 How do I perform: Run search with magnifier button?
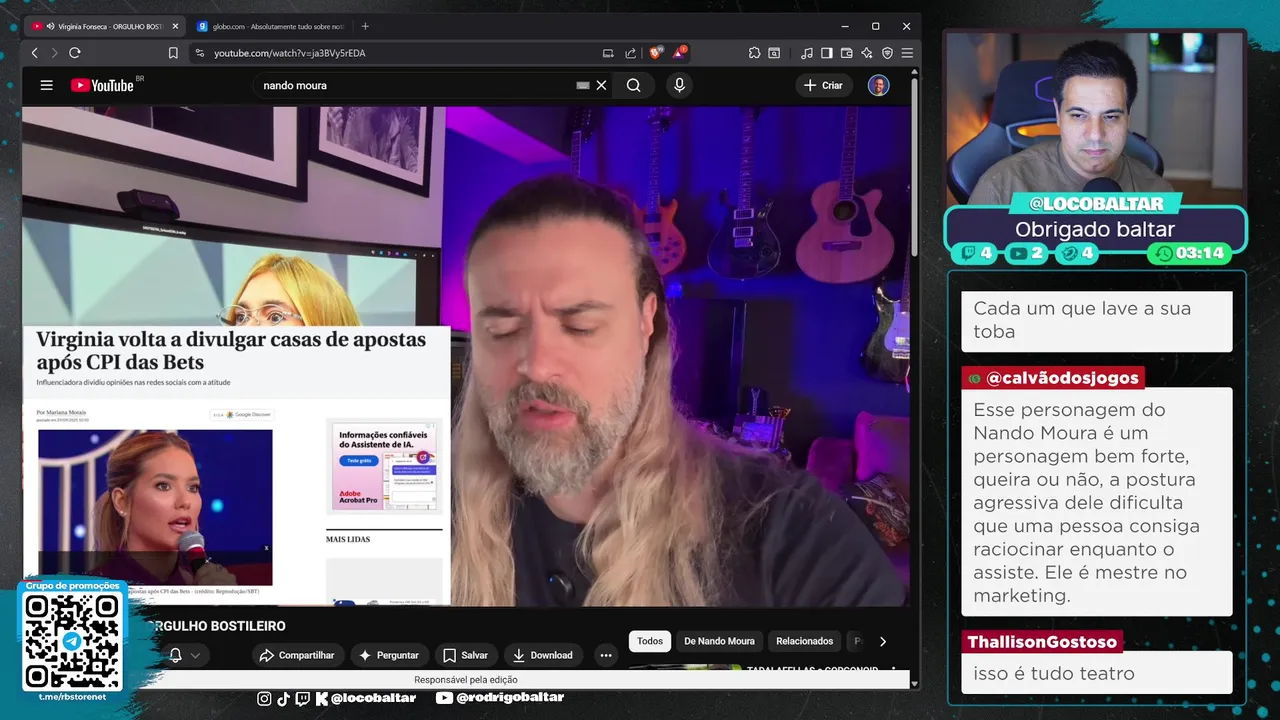coord(634,85)
